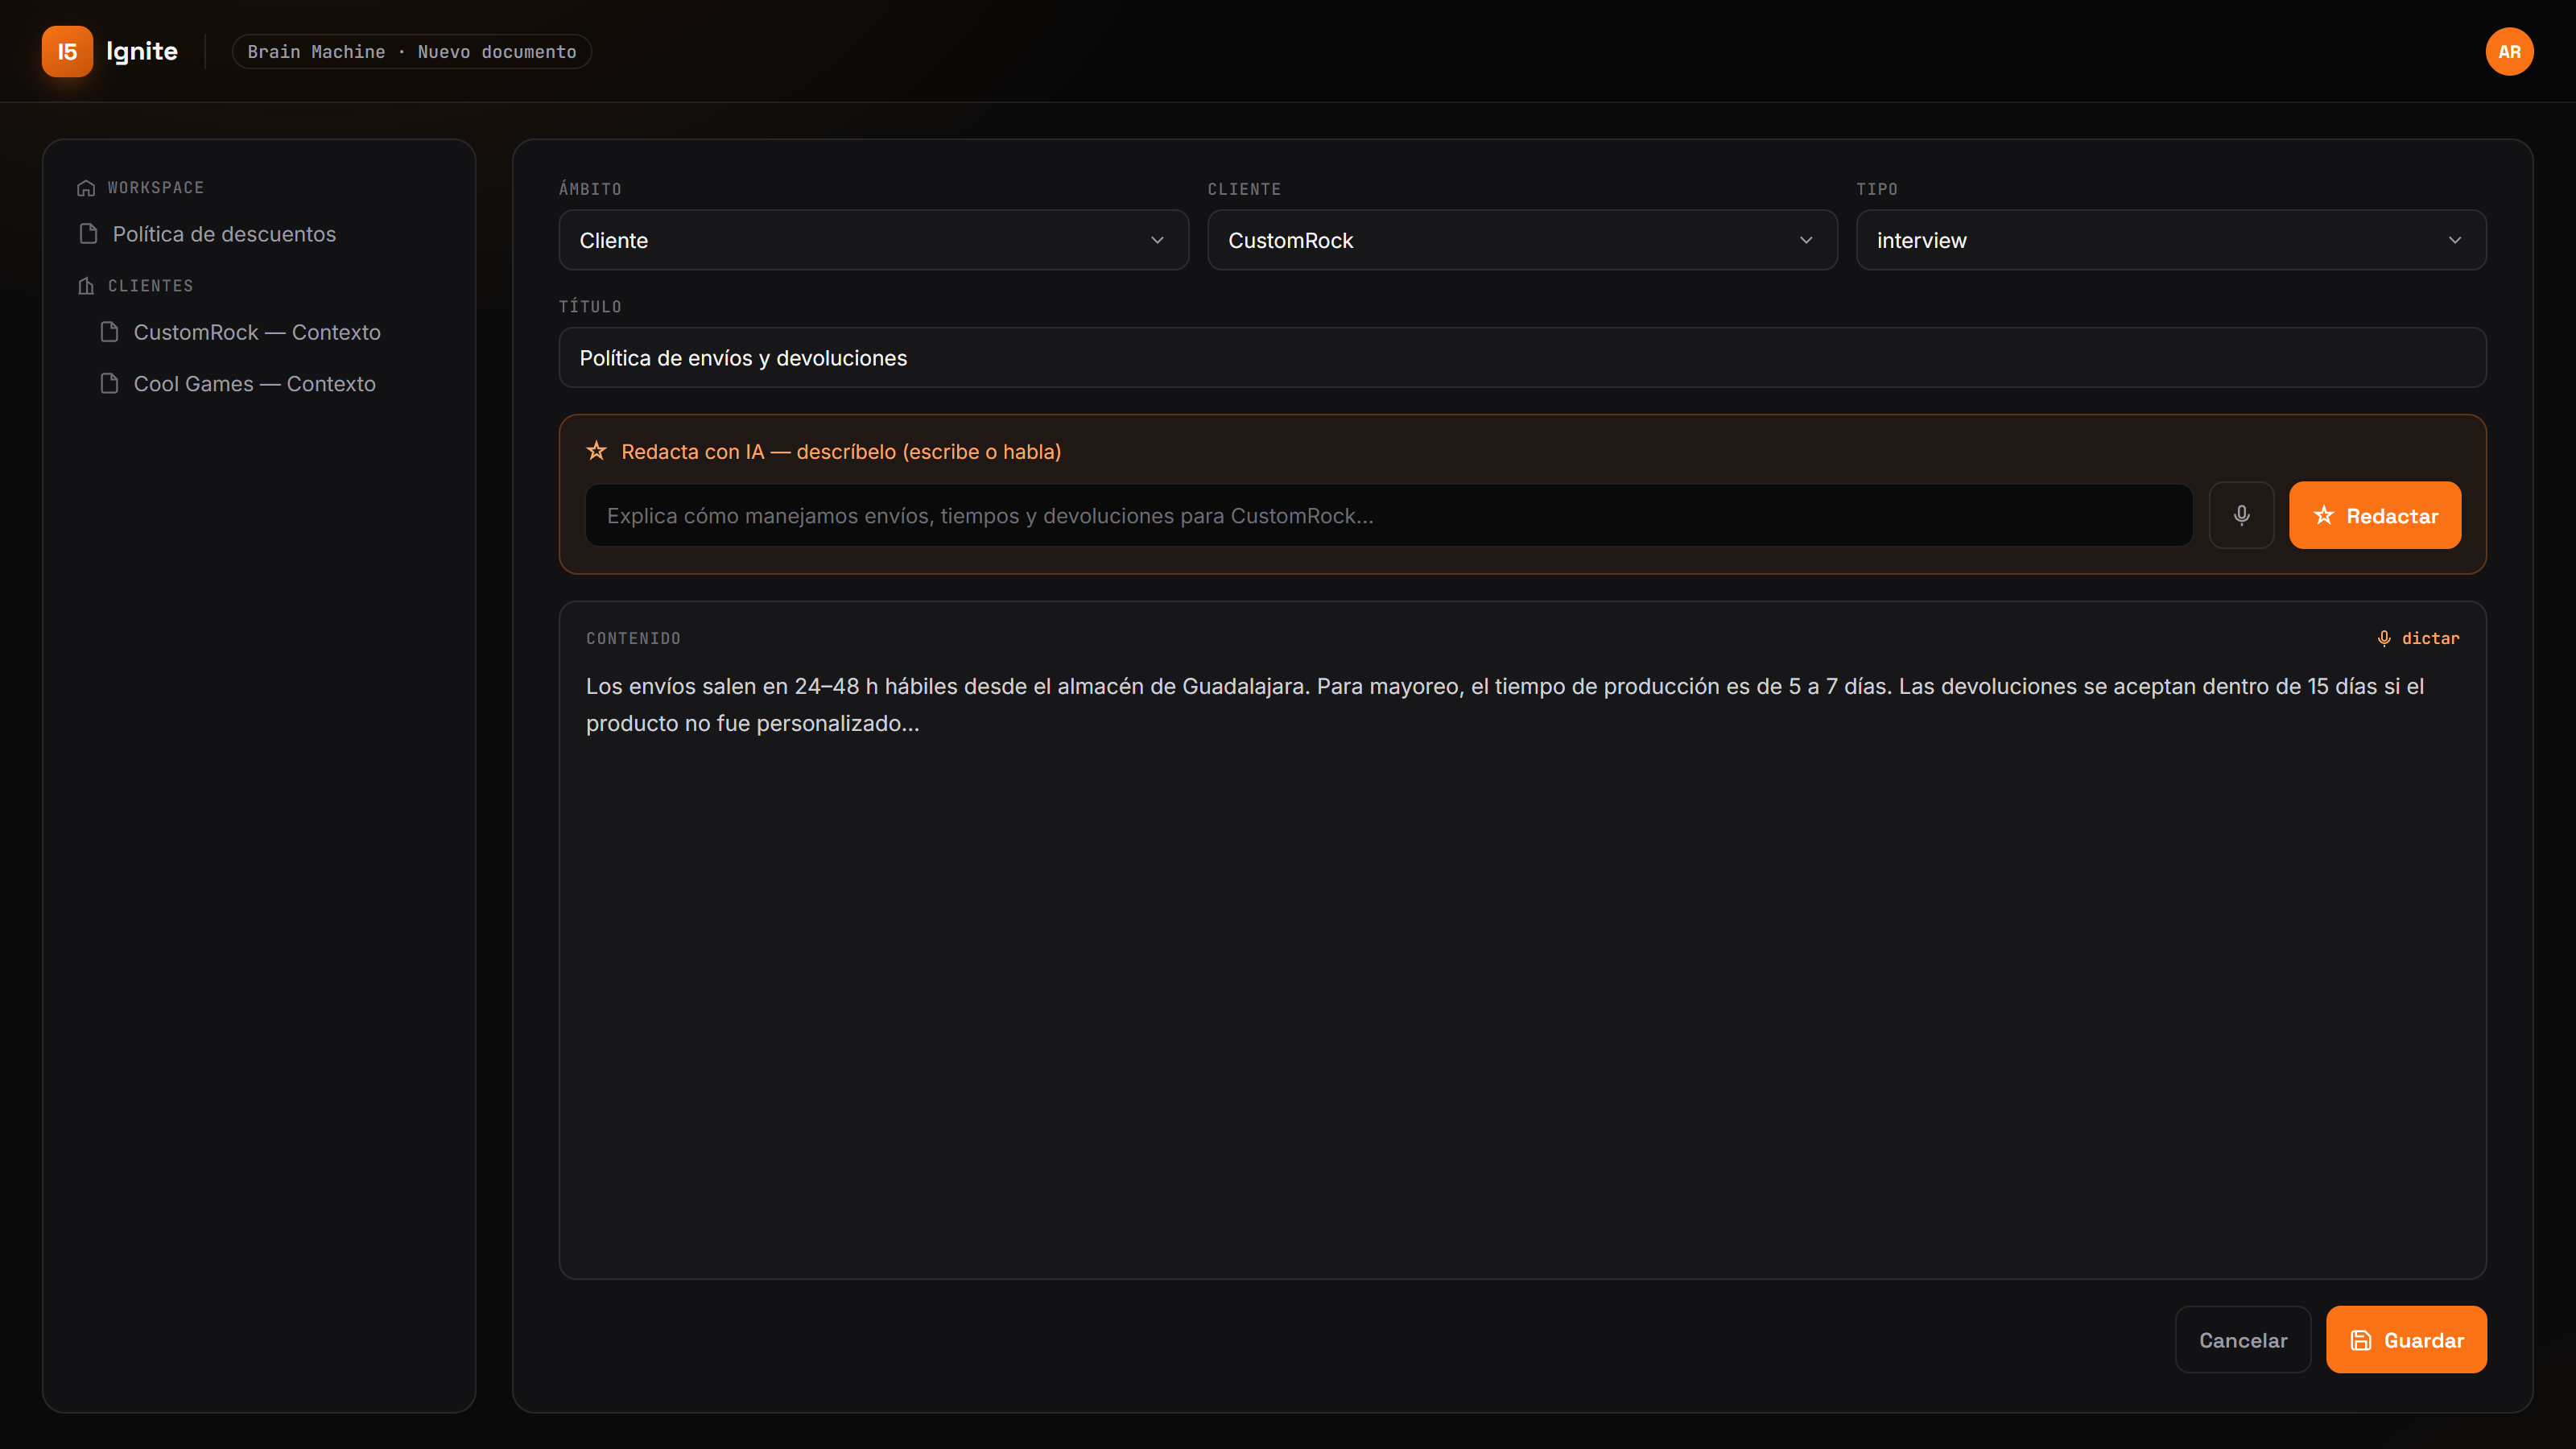Viewport: 2576px width, 1449px height.
Task: Open the Tipo dropdown showing interview
Action: click(2171, 240)
